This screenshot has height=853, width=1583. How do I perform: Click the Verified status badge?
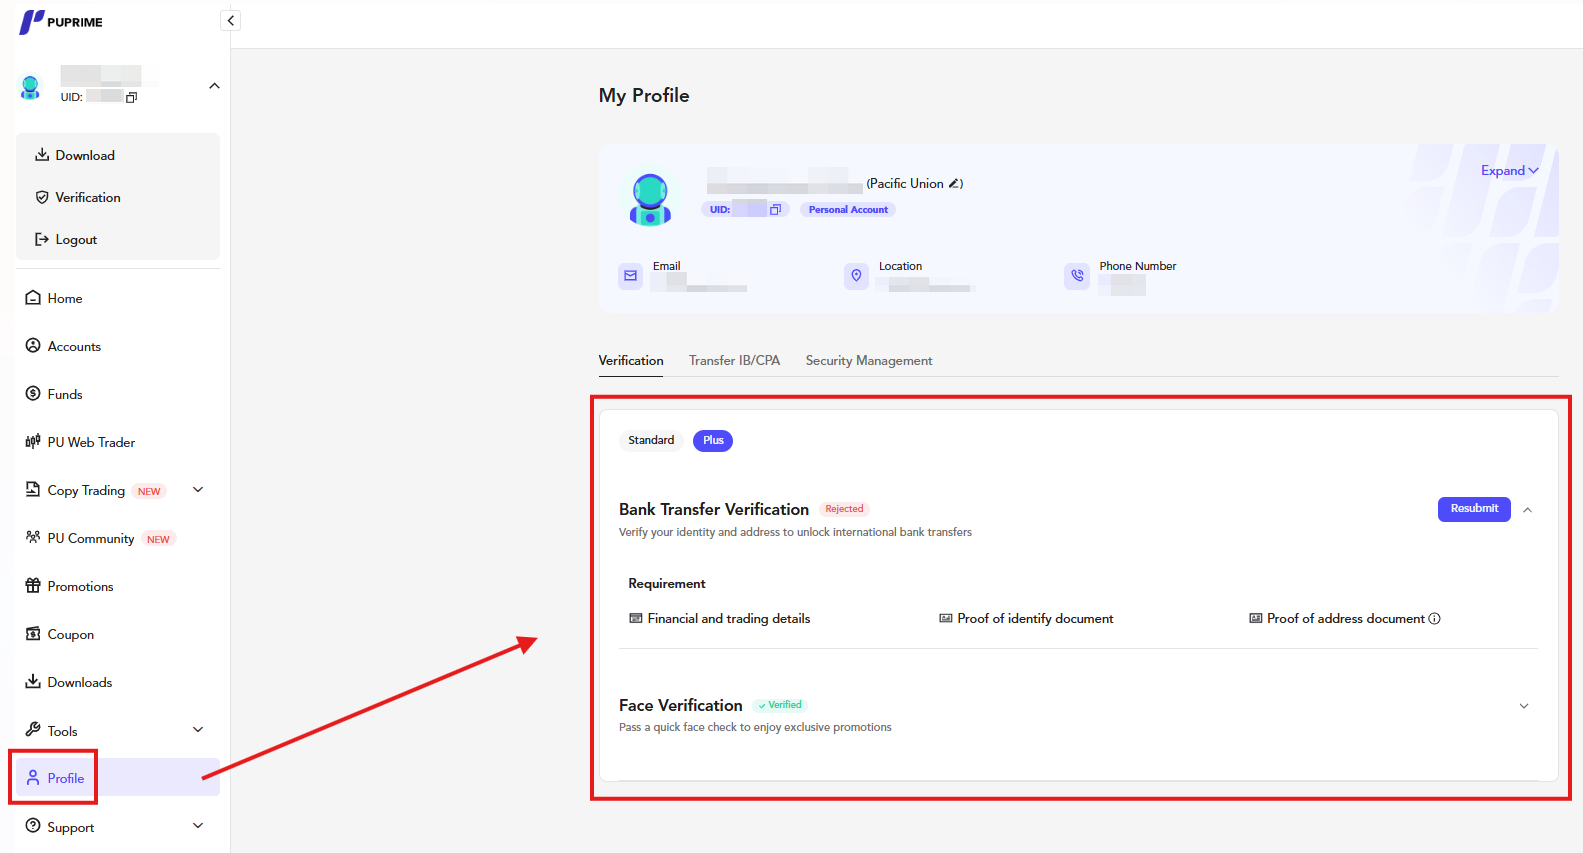point(780,705)
